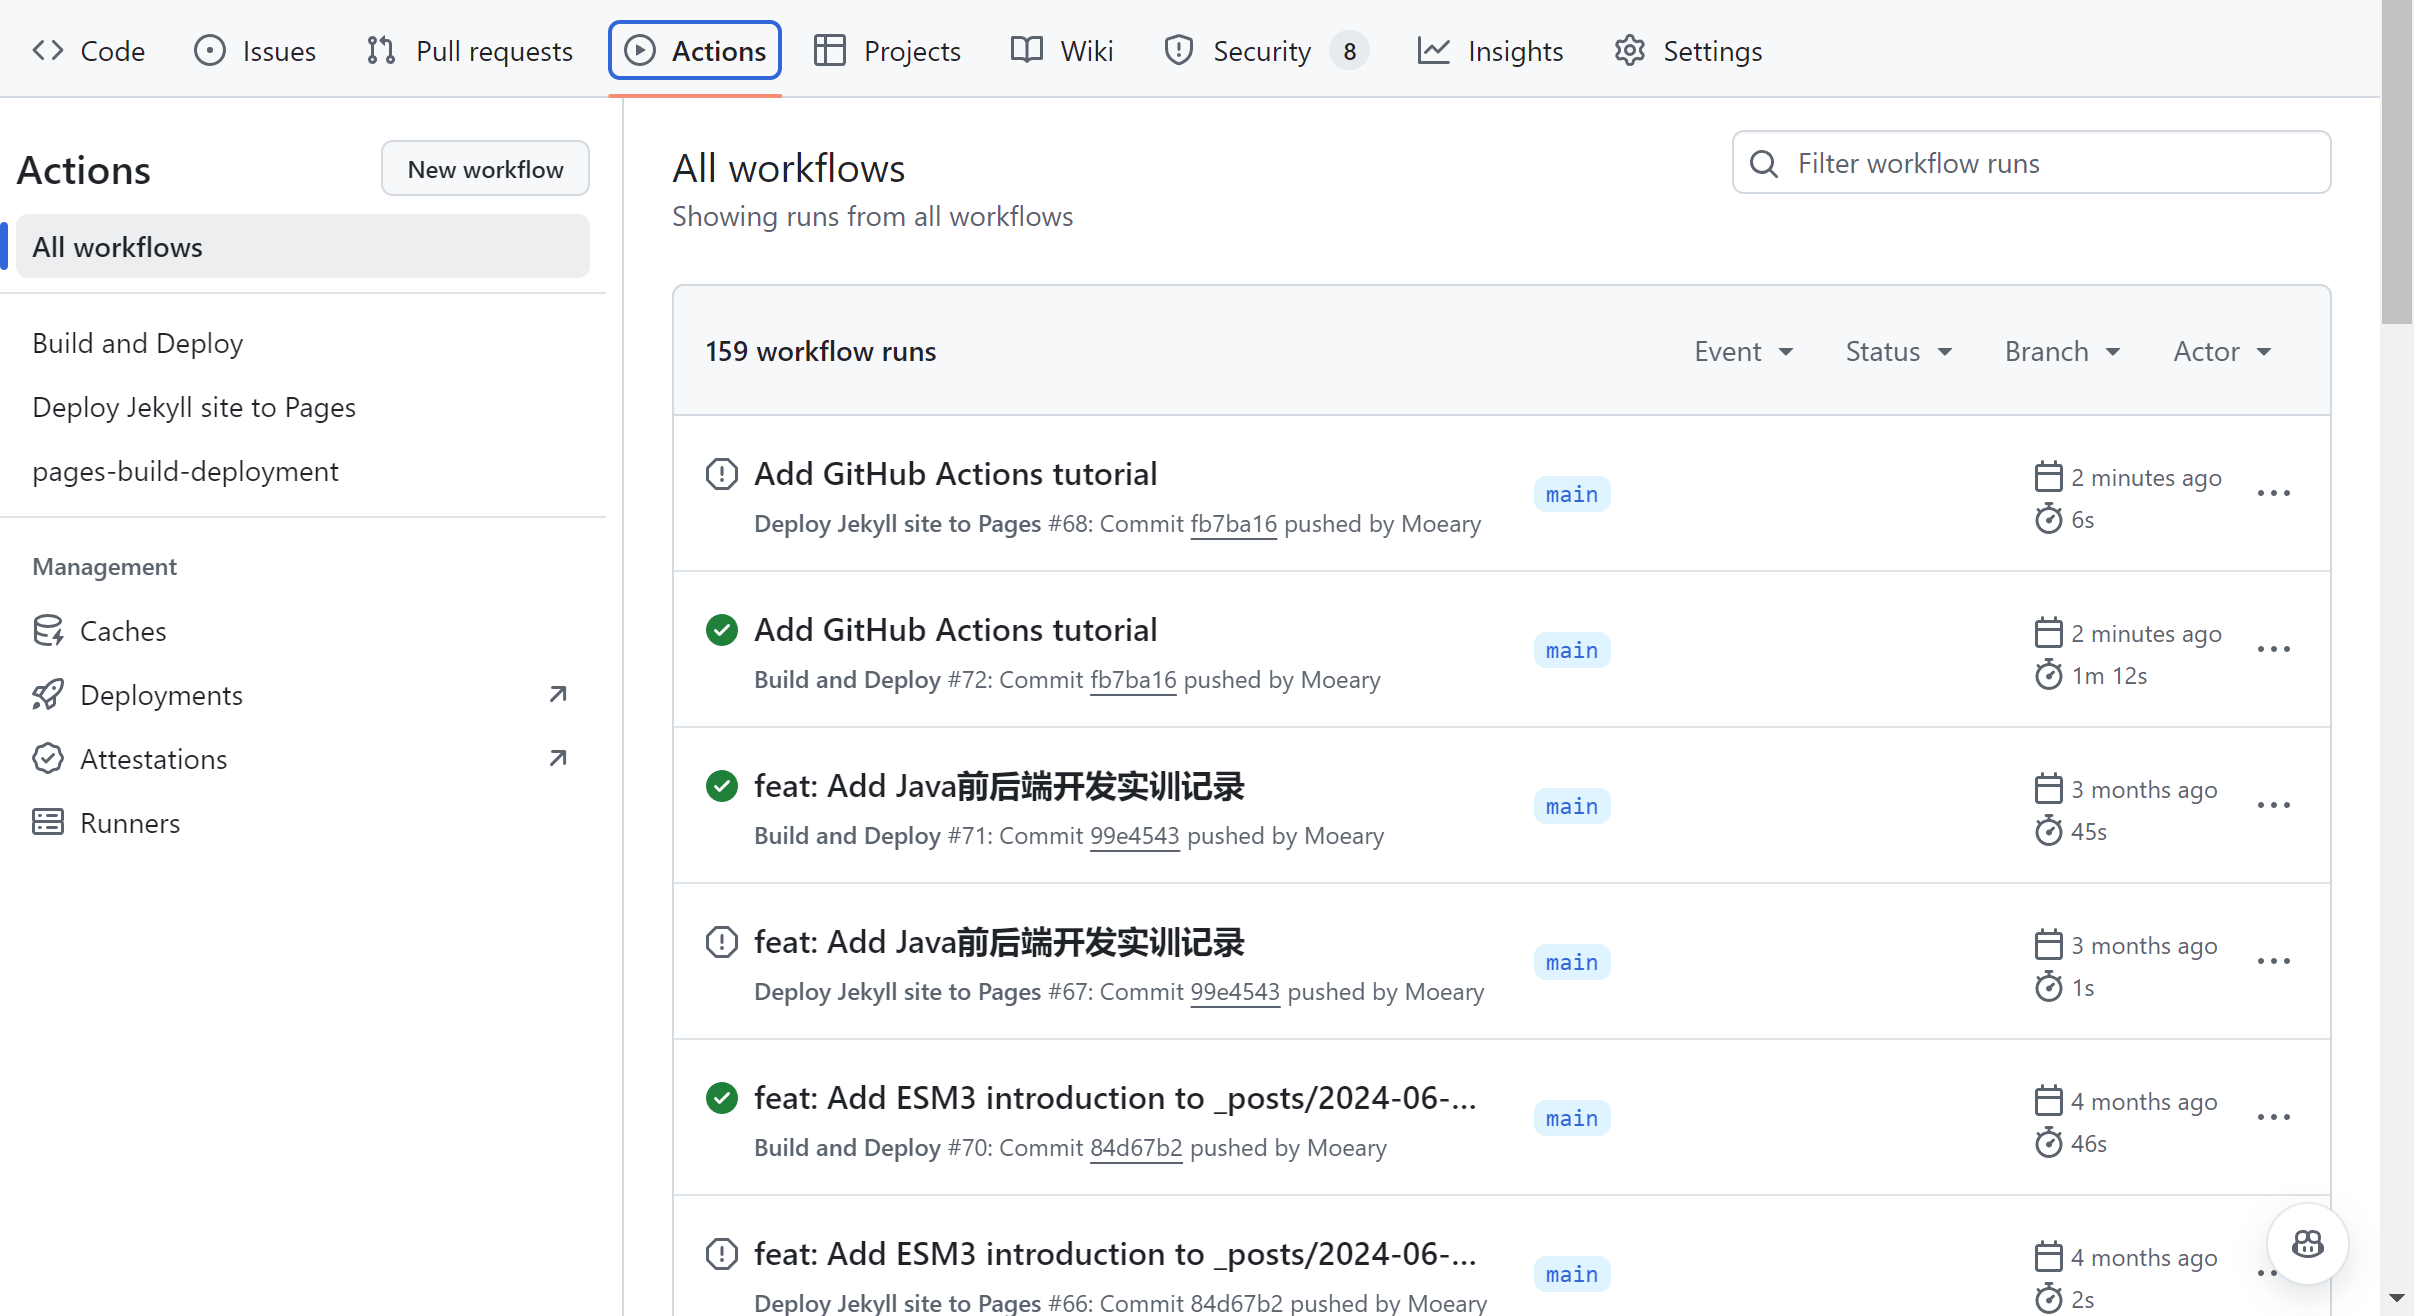Expand the Status filter dropdown
This screenshot has height=1316, width=2414.
pyautogui.click(x=1898, y=352)
